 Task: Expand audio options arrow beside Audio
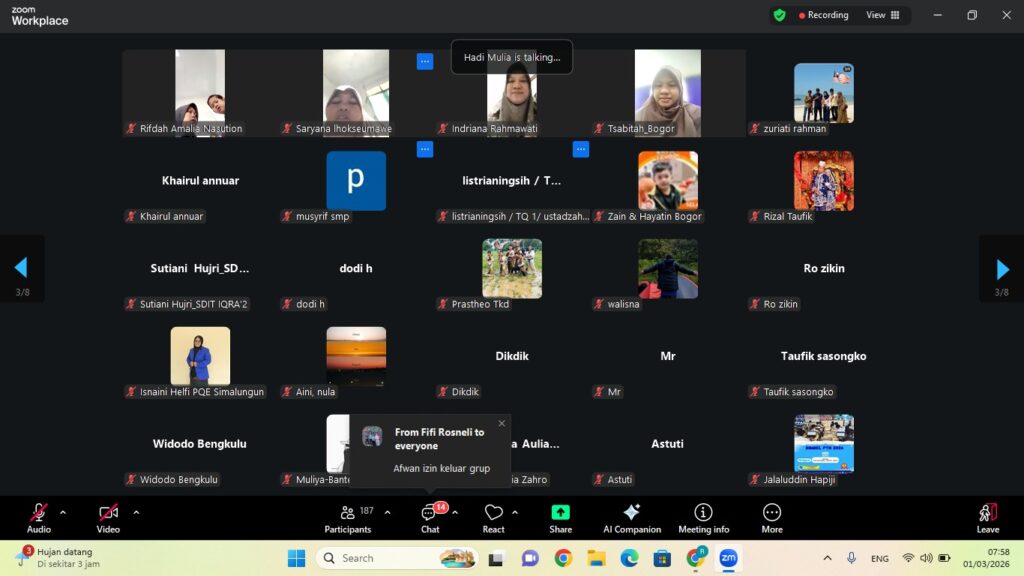pos(63,513)
